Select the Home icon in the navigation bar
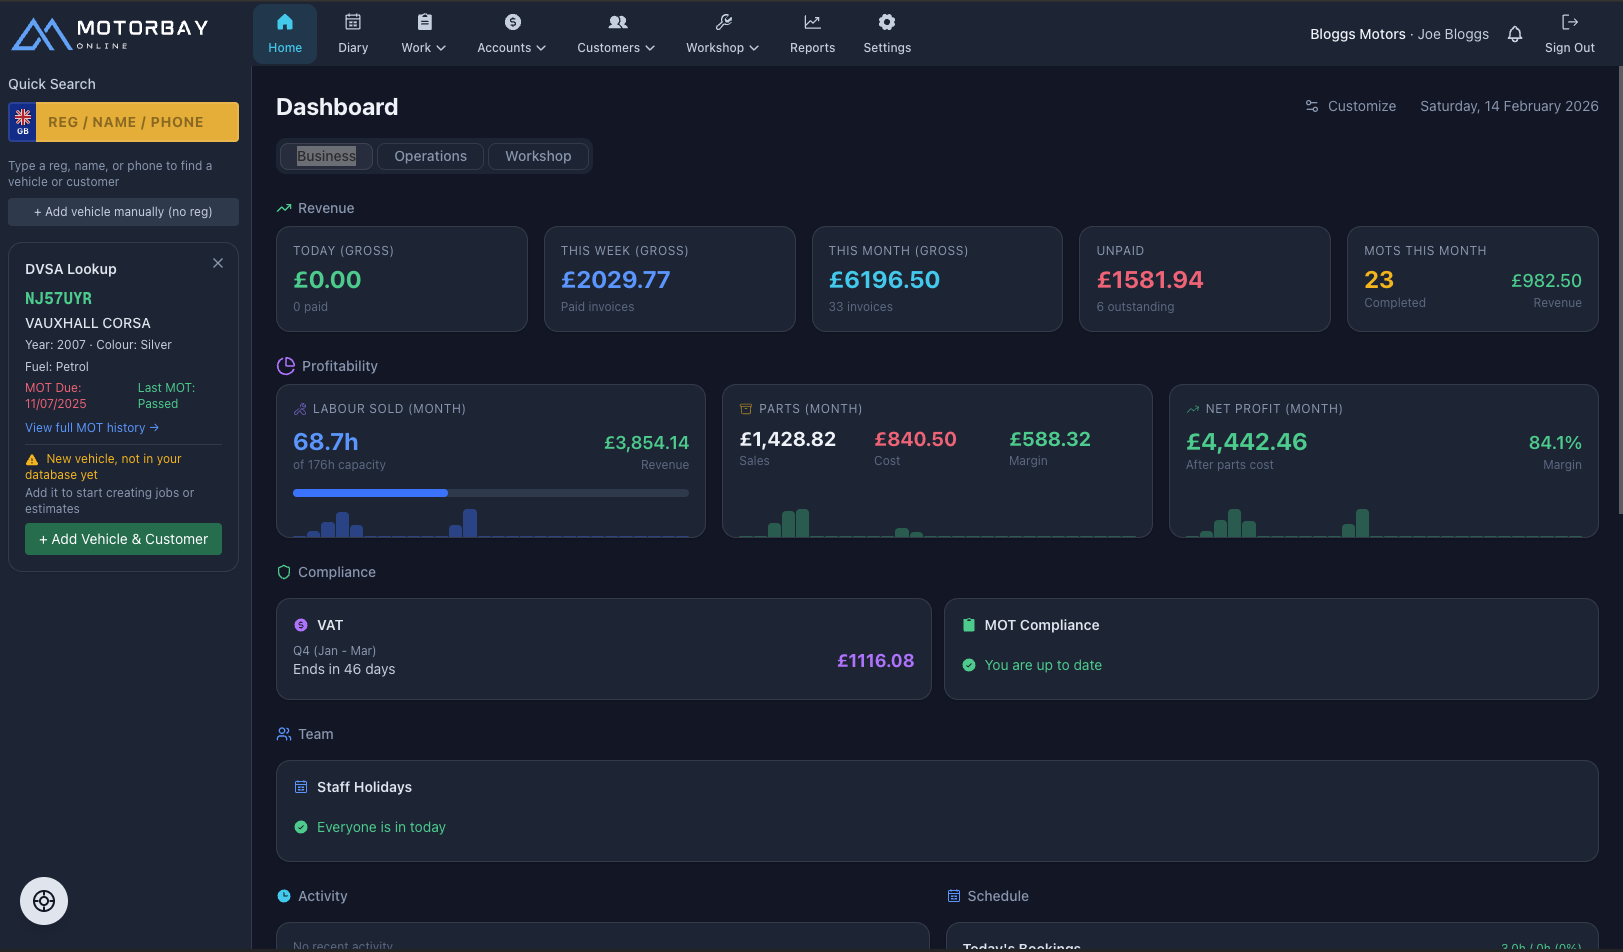Viewport: 1623px width, 952px height. (284, 20)
